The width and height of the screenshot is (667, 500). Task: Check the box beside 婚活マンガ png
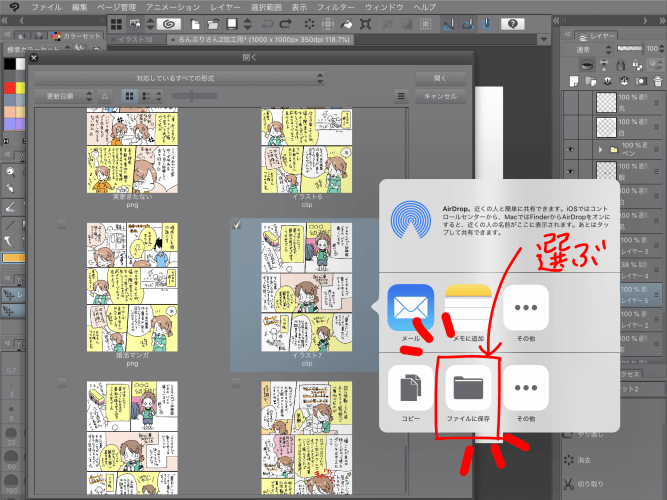pos(62,224)
